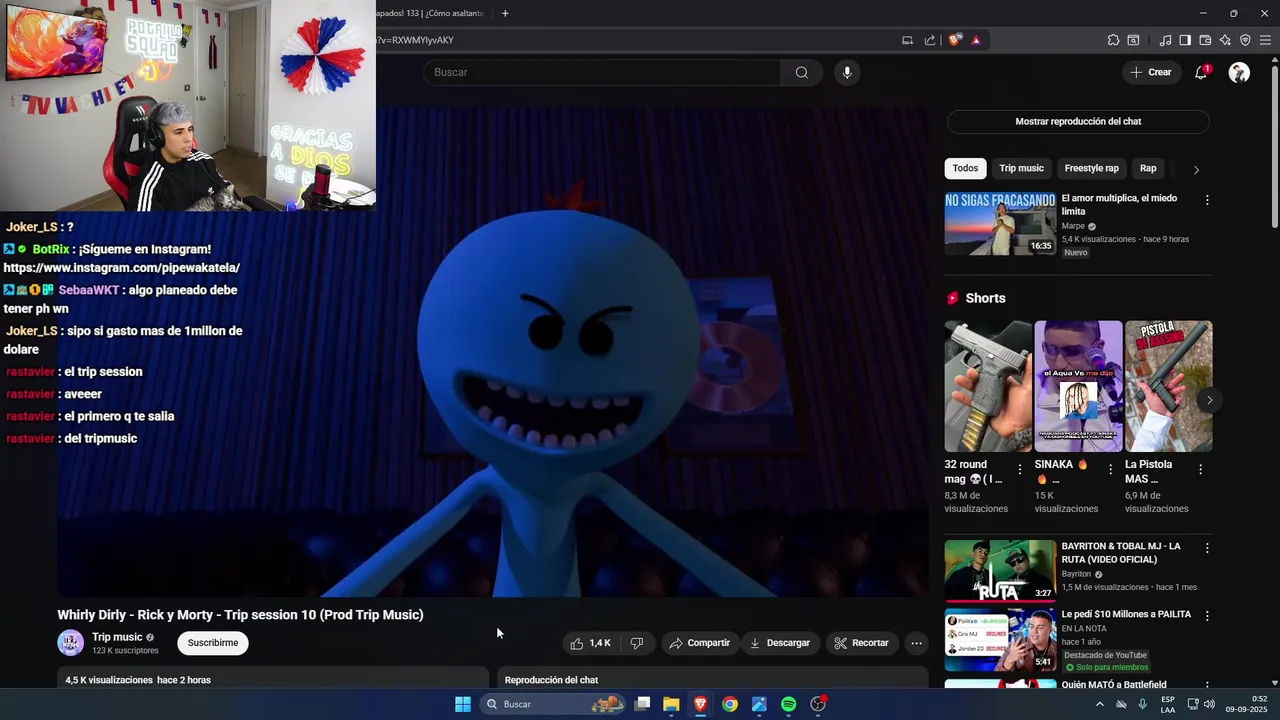Show hidden system tray icons chevron
This screenshot has height=720, width=1280.
tap(1100, 704)
